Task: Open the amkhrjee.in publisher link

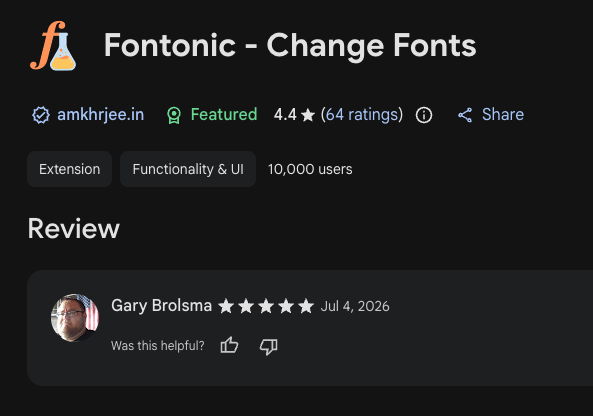Action: pyautogui.click(x=101, y=115)
